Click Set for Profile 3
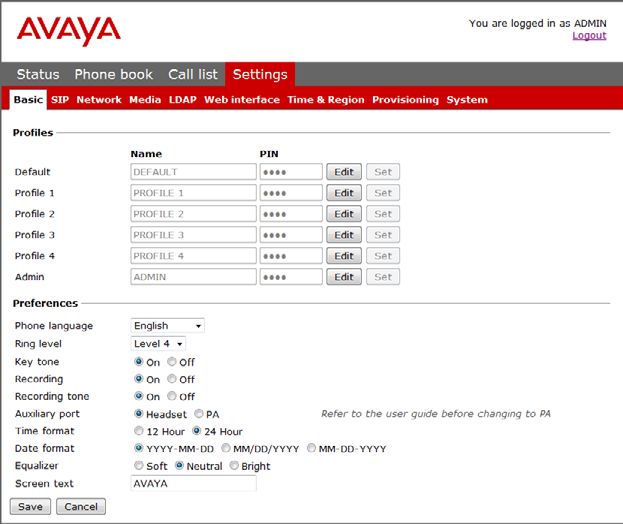The image size is (623, 524). pos(383,235)
